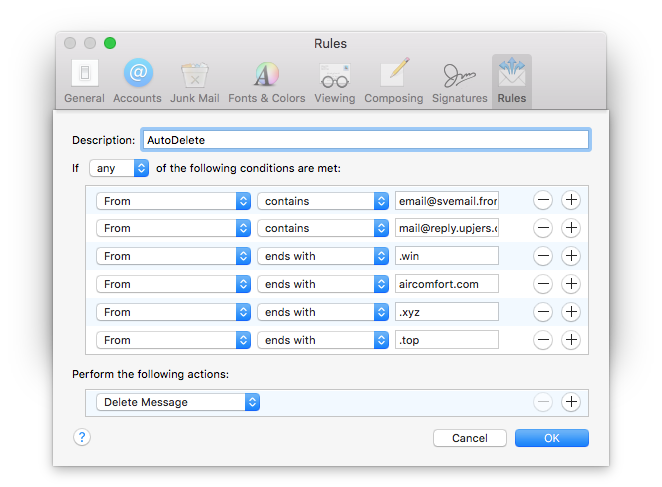Open From dropdown in .xyz row
The height and width of the screenshot is (487, 662).
[174, 312]
